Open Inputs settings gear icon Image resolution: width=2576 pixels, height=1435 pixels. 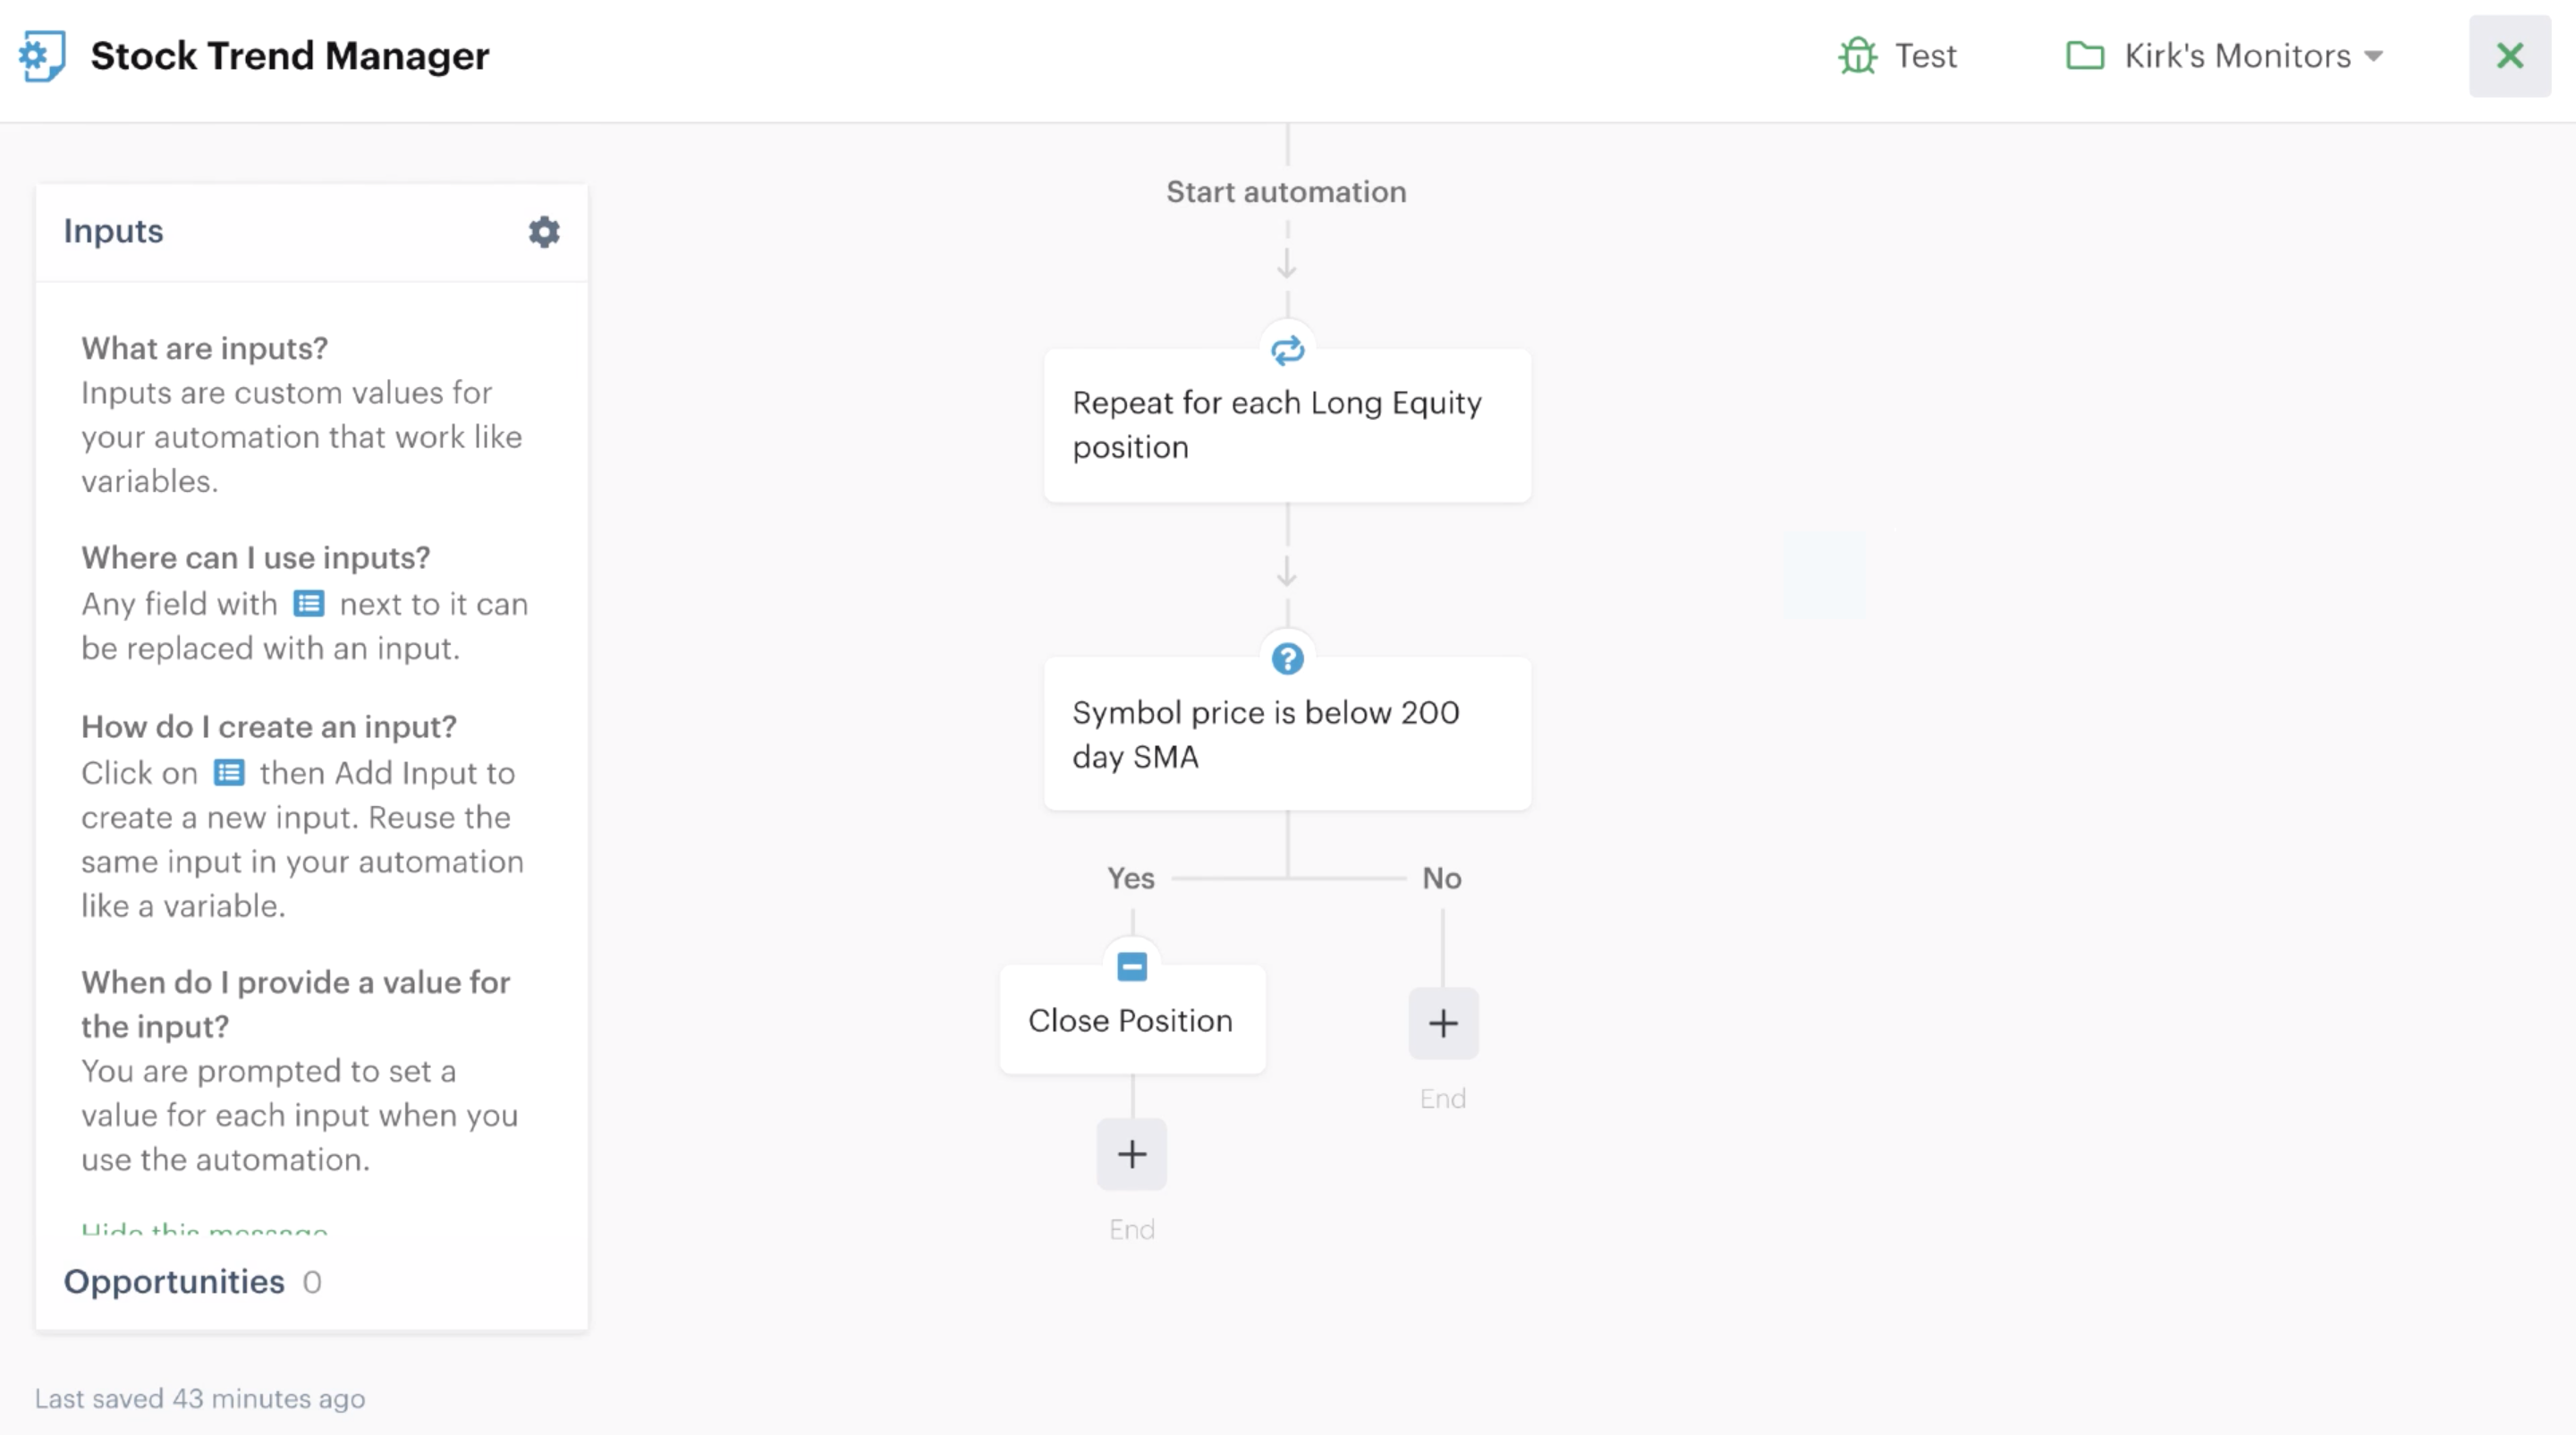544,232
